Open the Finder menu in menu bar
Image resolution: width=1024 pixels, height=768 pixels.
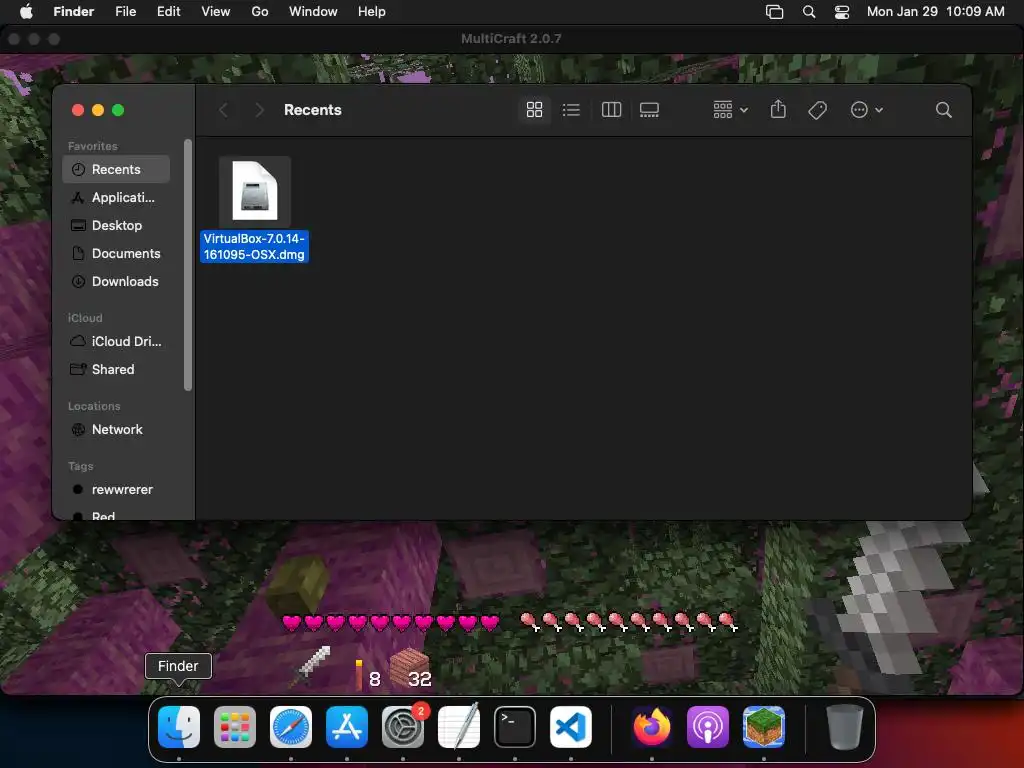(x=74, y=12)
